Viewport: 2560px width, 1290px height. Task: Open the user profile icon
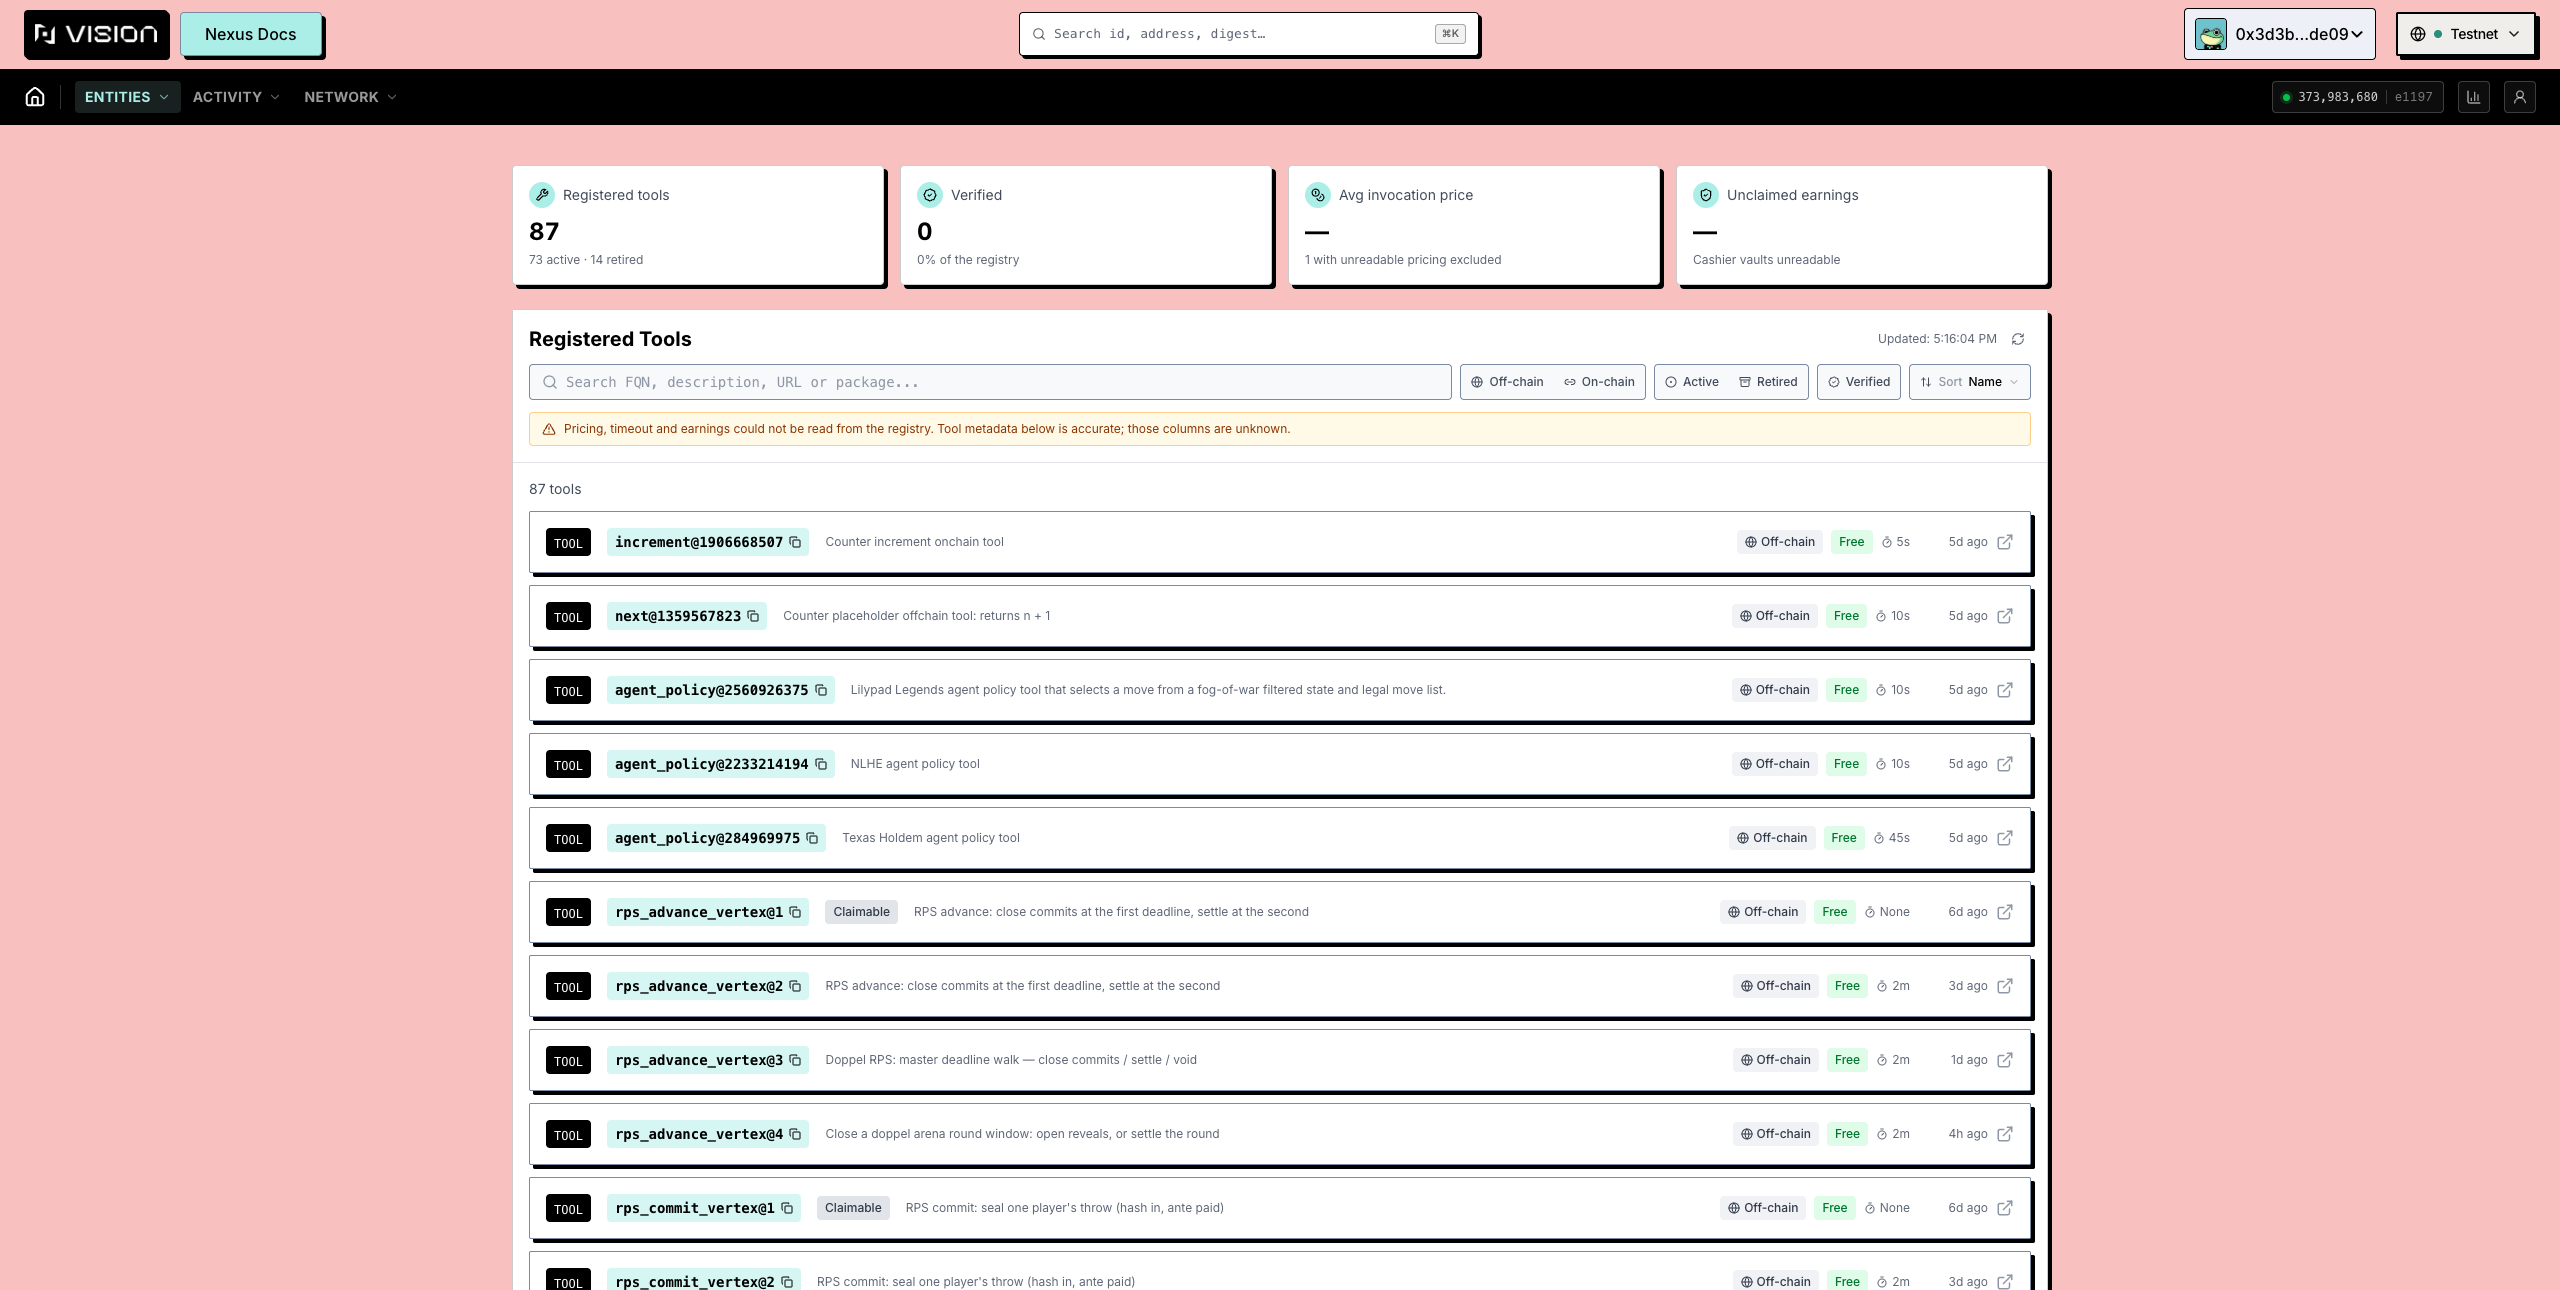tap(2520, 97)
